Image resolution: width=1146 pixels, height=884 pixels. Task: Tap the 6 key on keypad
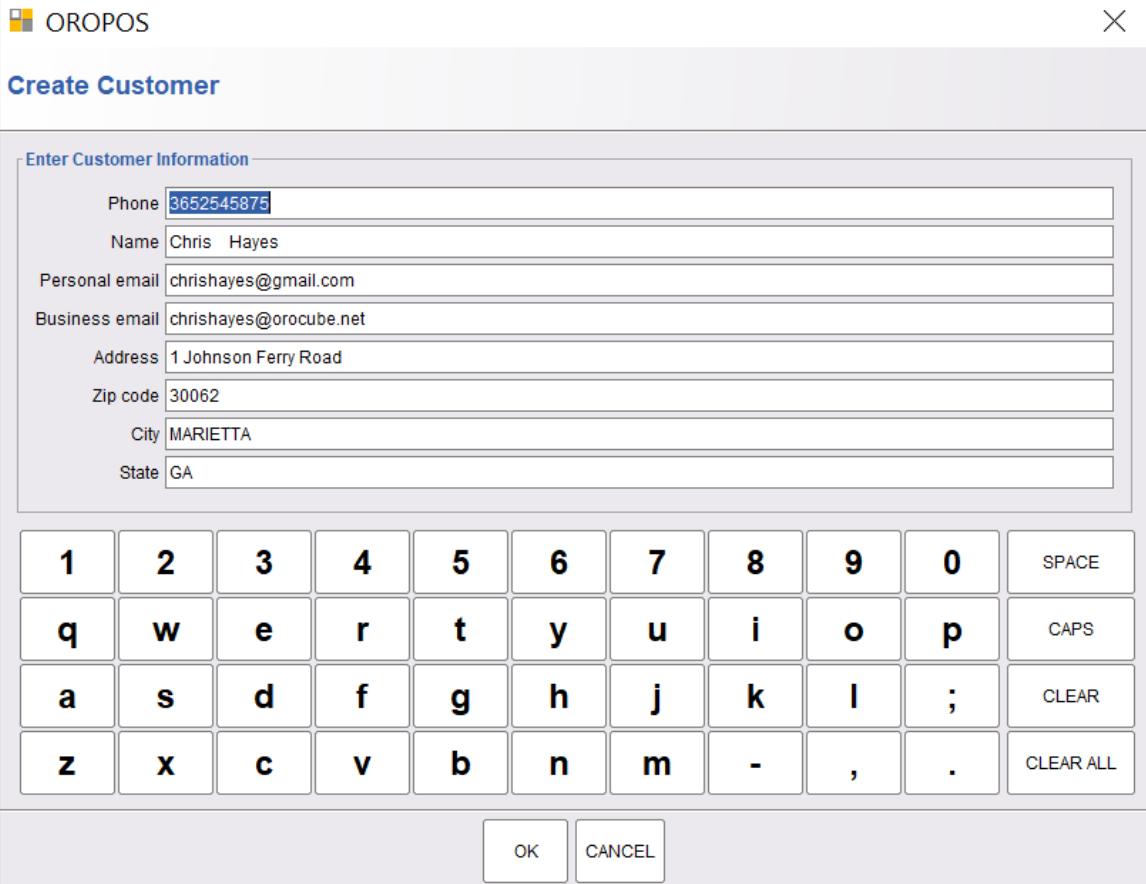click(559, 563)
